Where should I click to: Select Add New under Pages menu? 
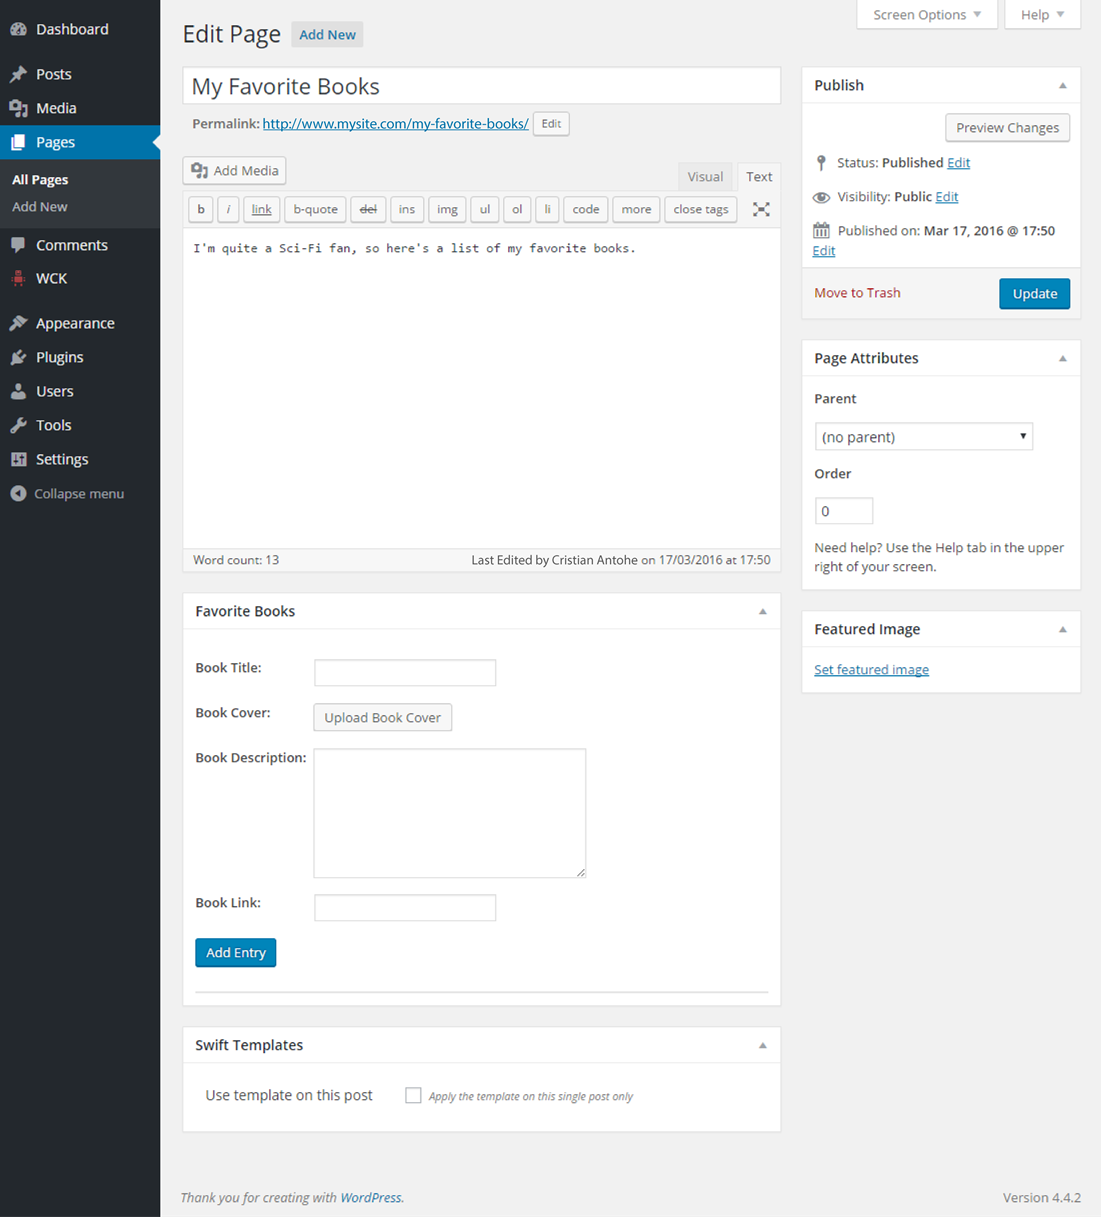tap(40, 207)
